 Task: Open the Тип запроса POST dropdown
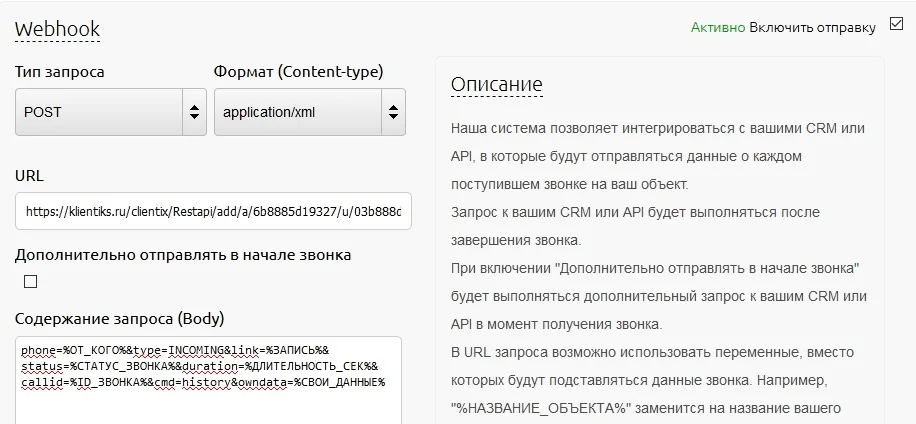point(111,112)
